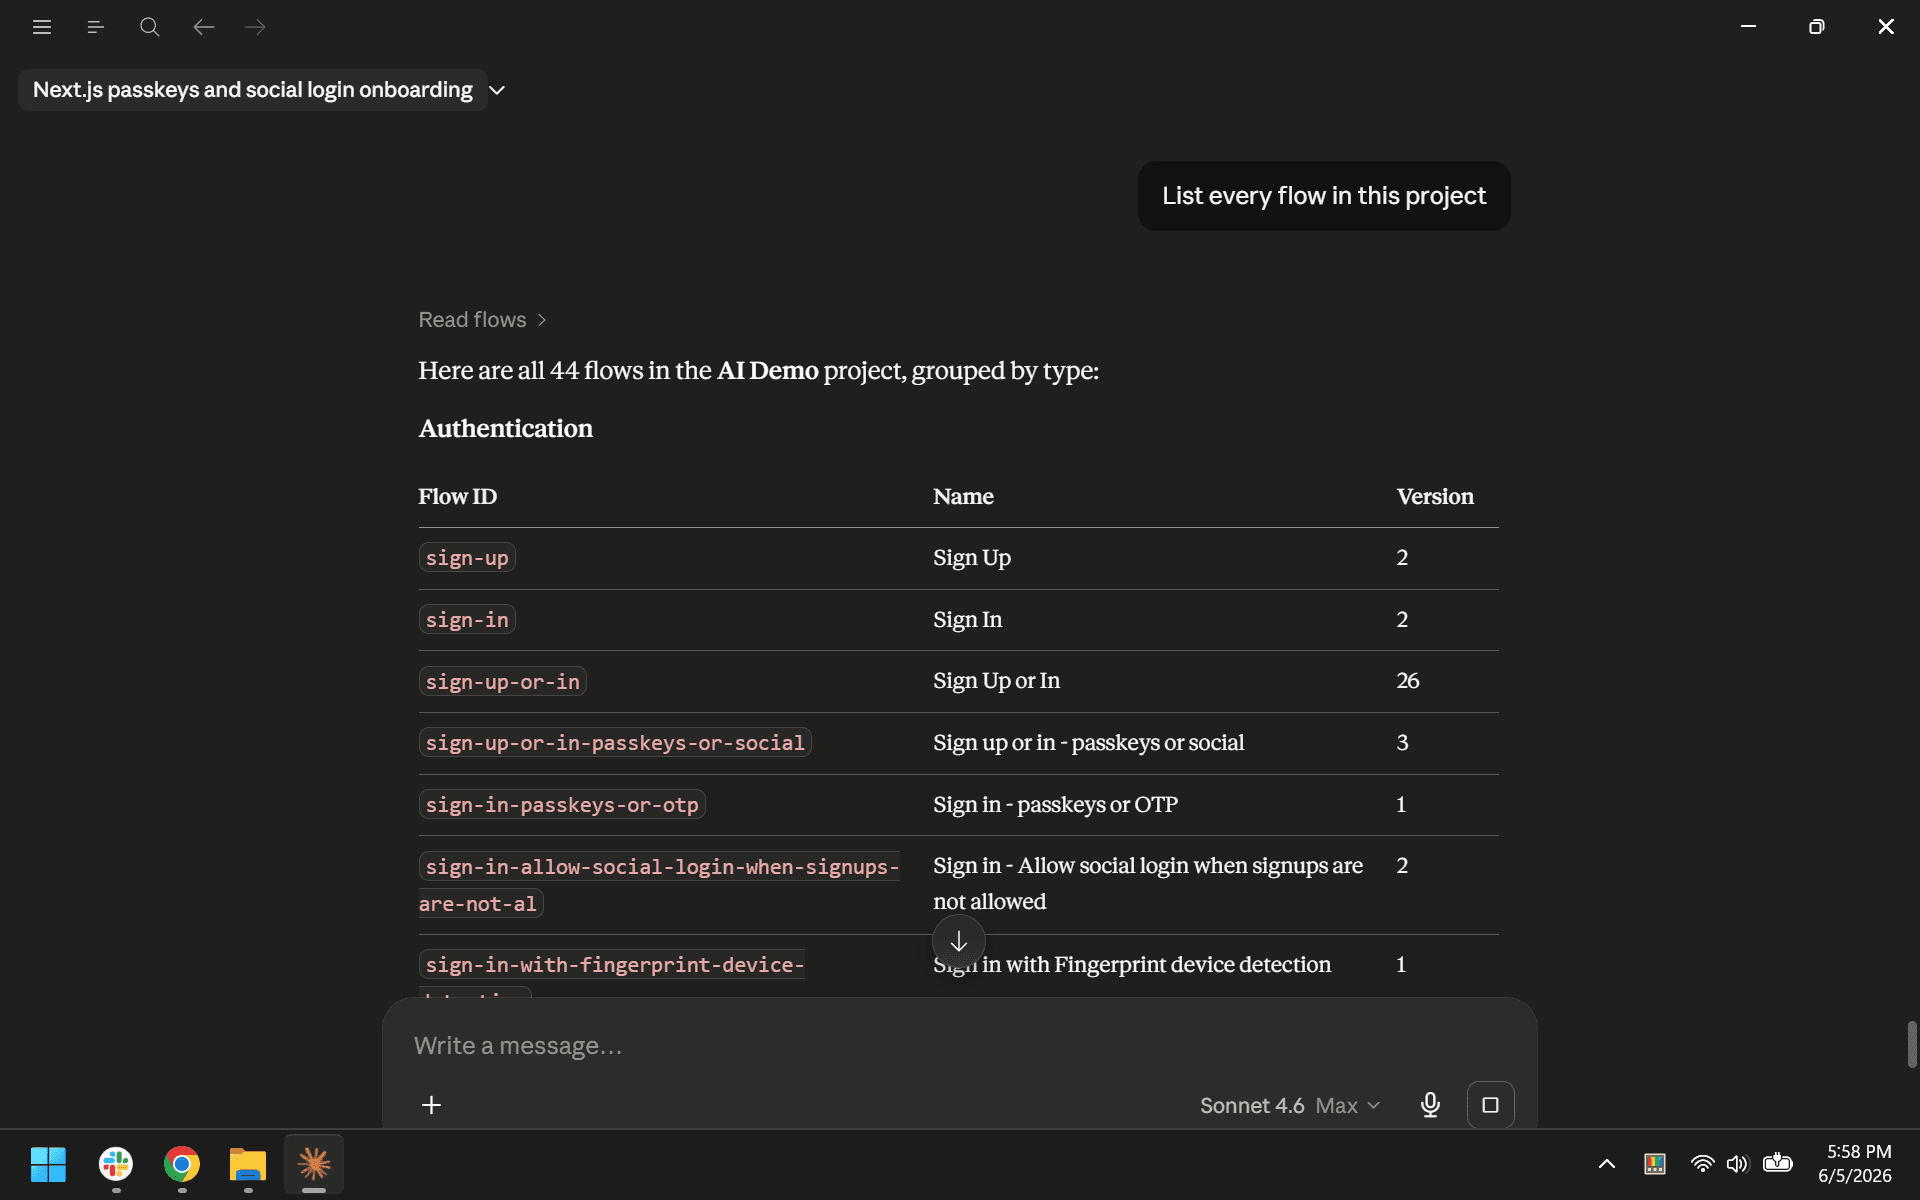Click the user message List every flow
This screenshot has height=1200, width=1920.
[x=1324, y=196]
